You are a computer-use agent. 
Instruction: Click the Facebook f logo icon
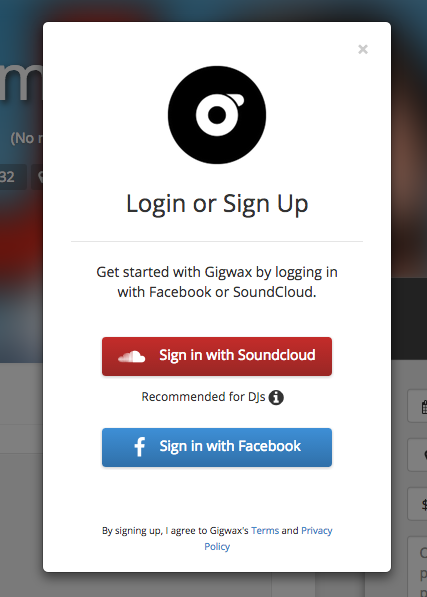point(140,447)
